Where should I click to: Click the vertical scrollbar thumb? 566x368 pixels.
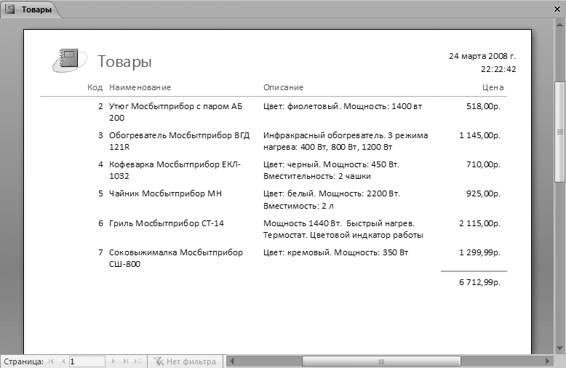560,132
